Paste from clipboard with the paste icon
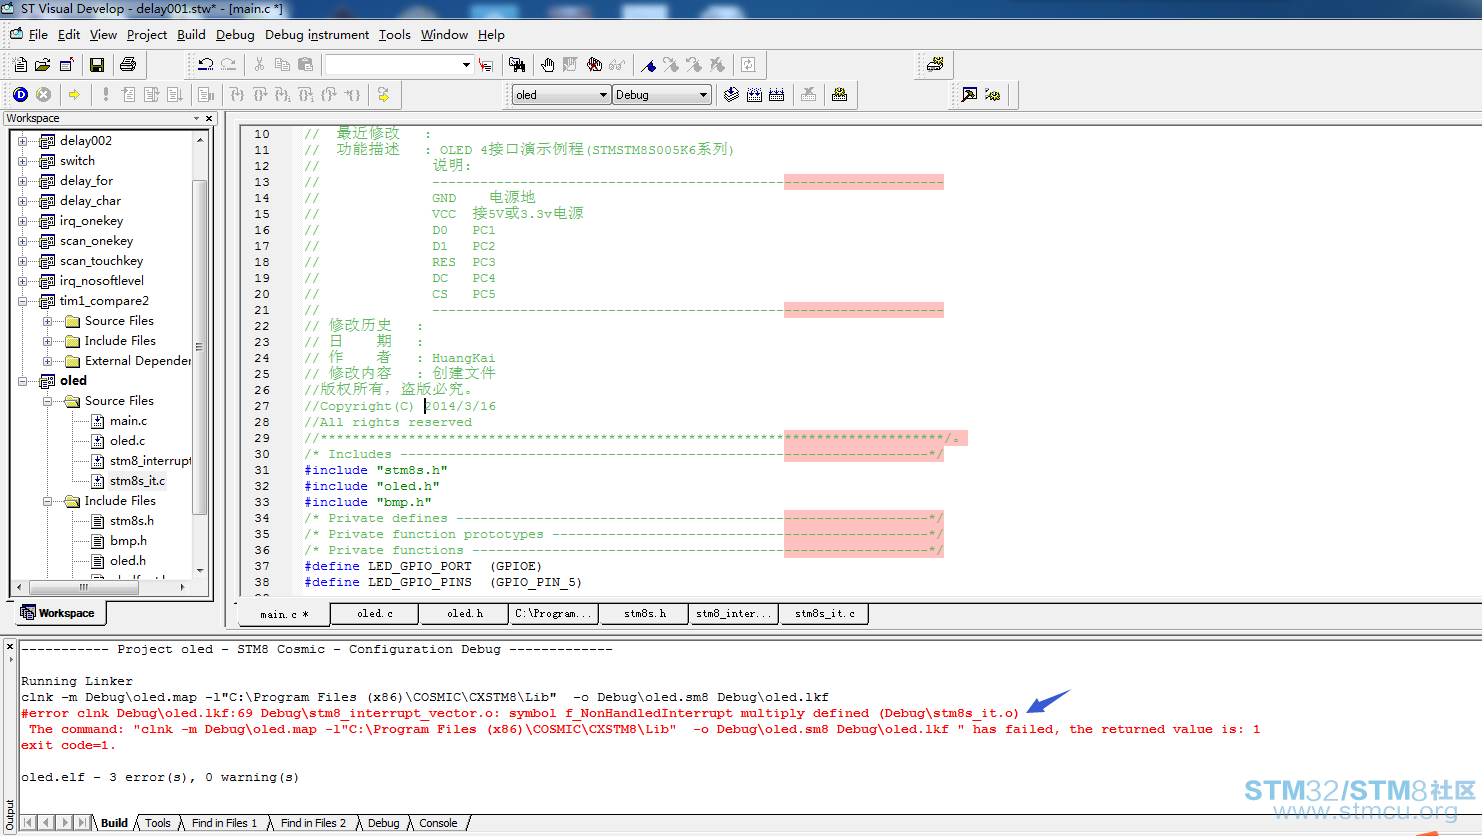 [x=305, y=65]
